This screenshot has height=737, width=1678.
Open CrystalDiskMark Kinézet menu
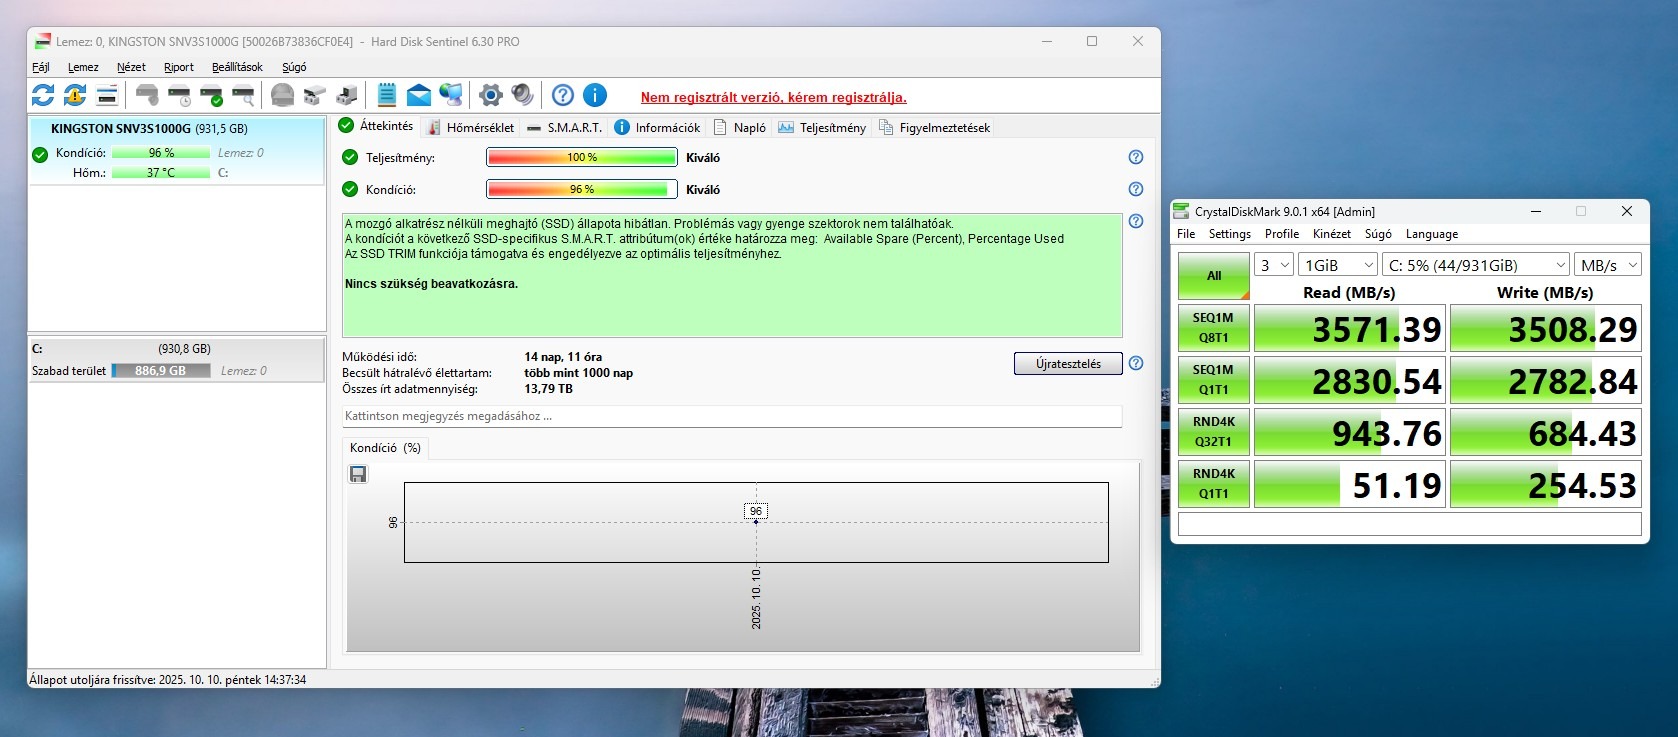[x=1332, y=234]
